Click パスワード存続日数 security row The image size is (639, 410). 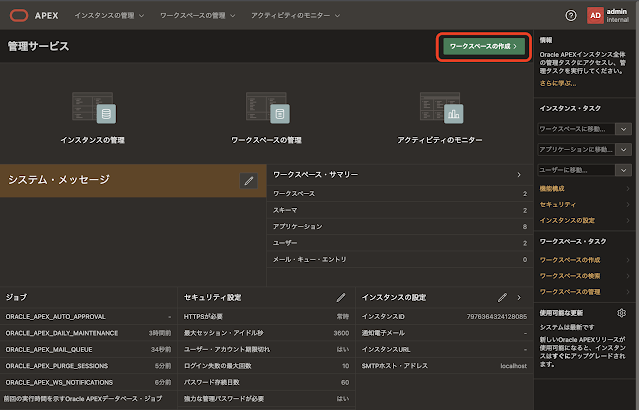point(267,382)
